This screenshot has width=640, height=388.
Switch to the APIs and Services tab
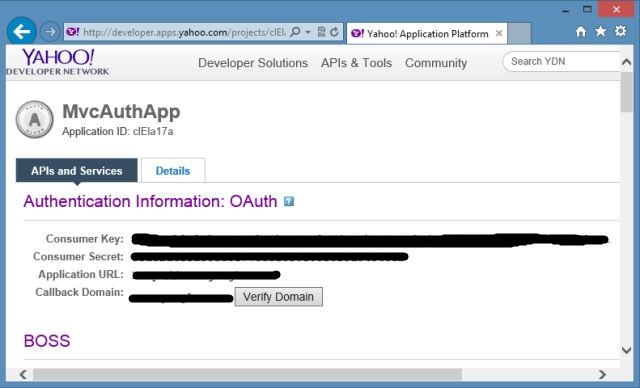click(x=77, y=171)
